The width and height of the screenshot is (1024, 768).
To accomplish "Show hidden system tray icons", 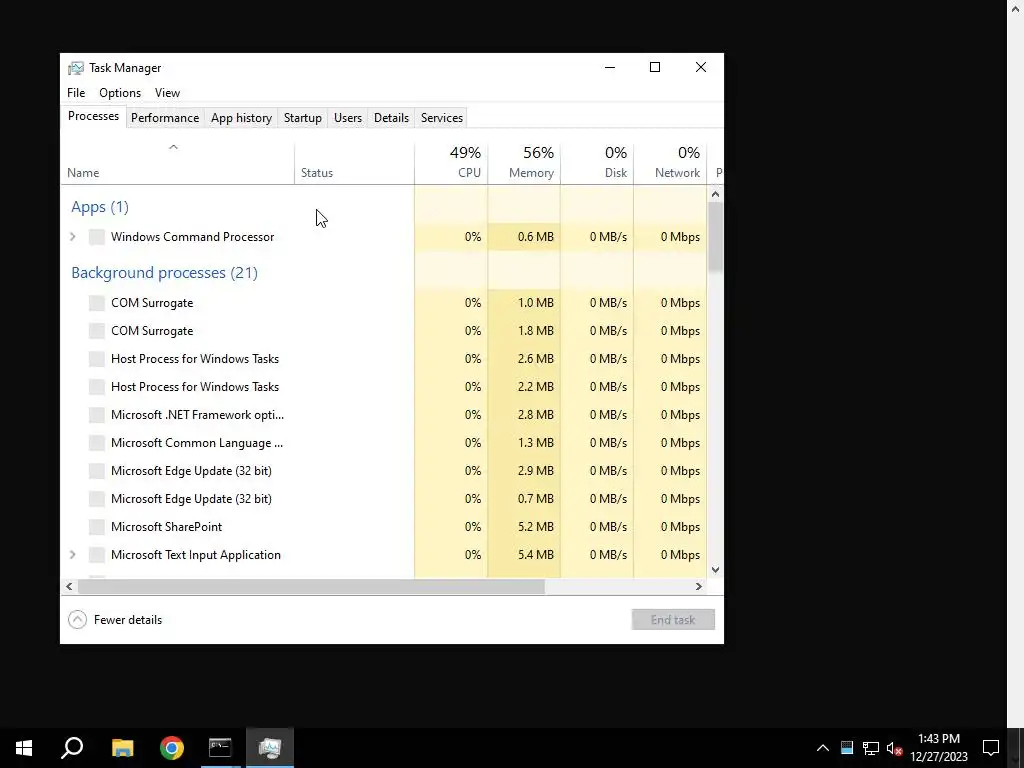I will click(823, 748).
